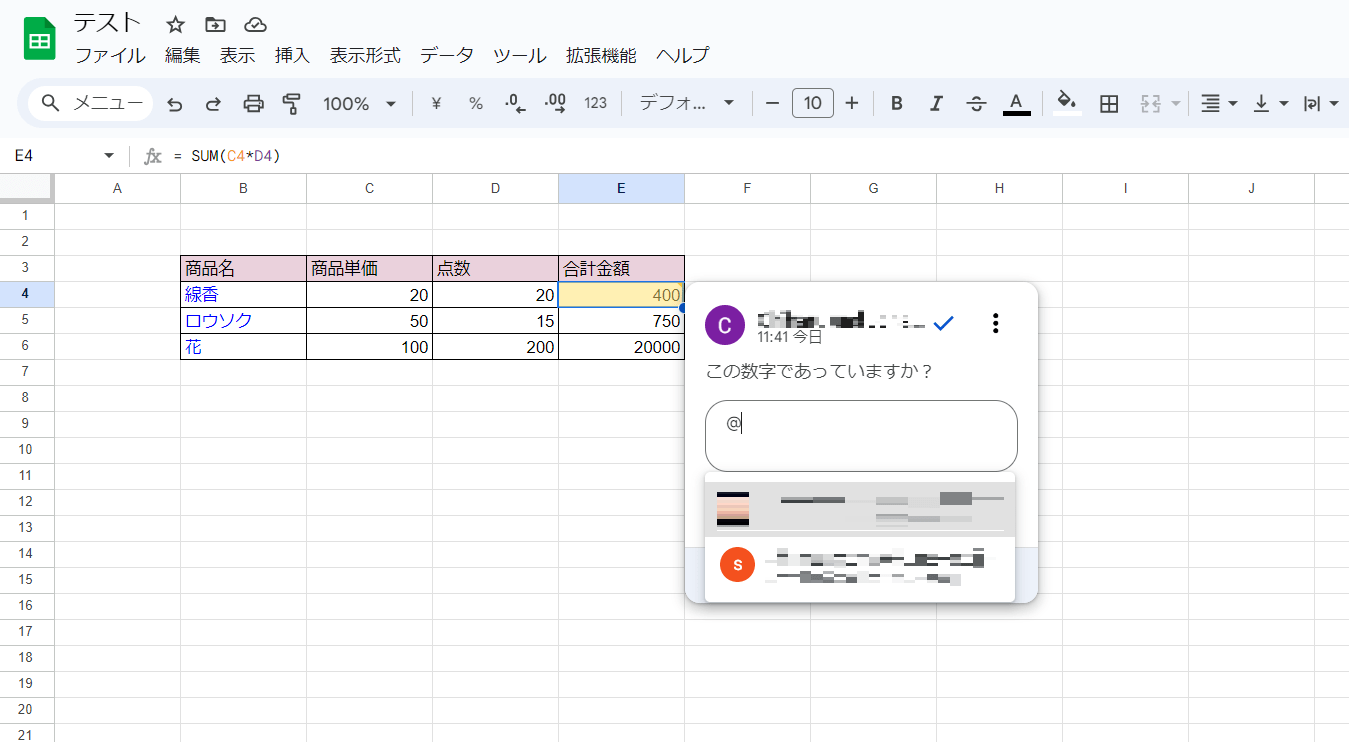The height and width of the screenshot is (742, 1349).
Task: Click the increase font size plus button
Action: click(852, 103)
